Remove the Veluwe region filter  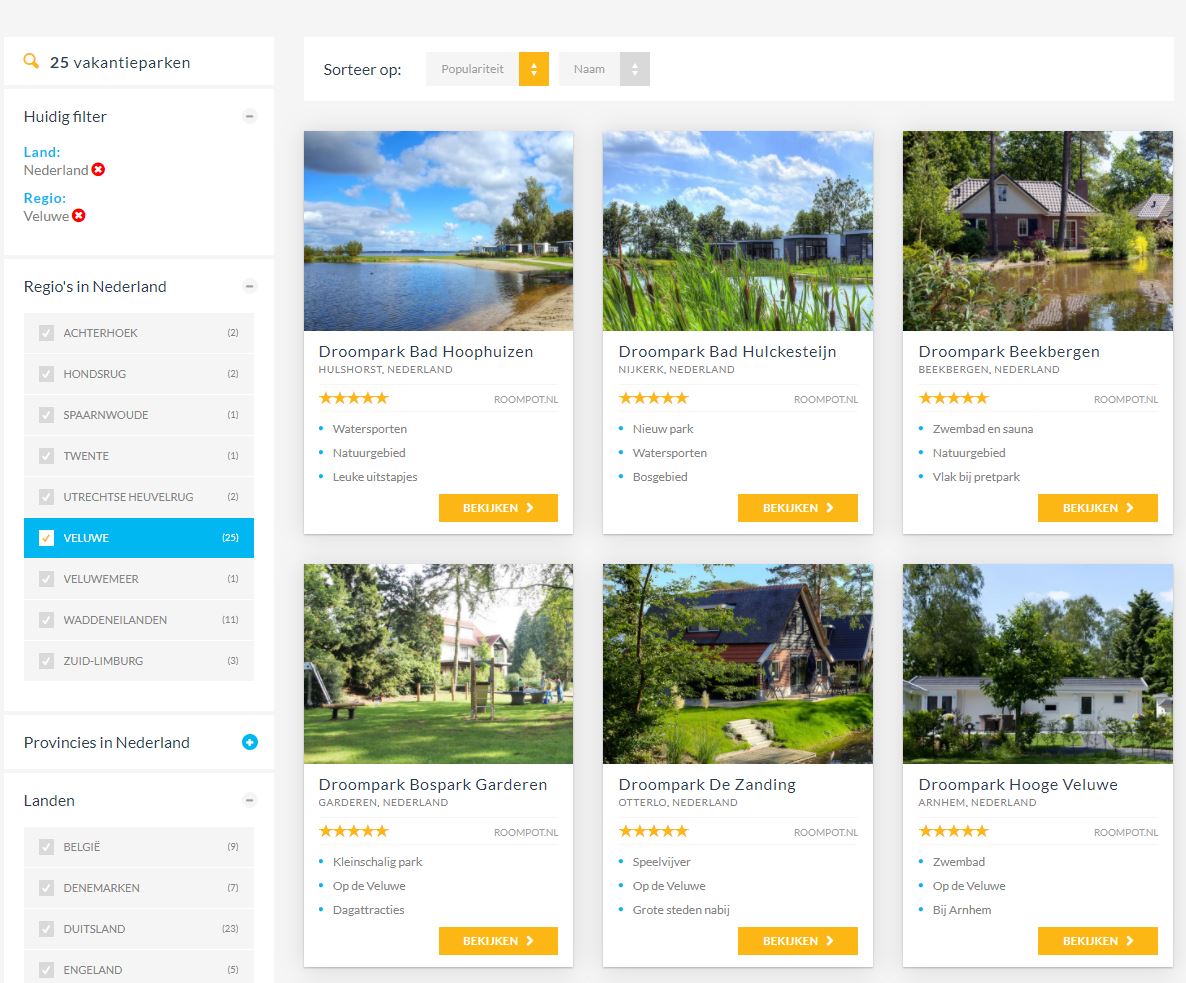(x=79, y=216)
